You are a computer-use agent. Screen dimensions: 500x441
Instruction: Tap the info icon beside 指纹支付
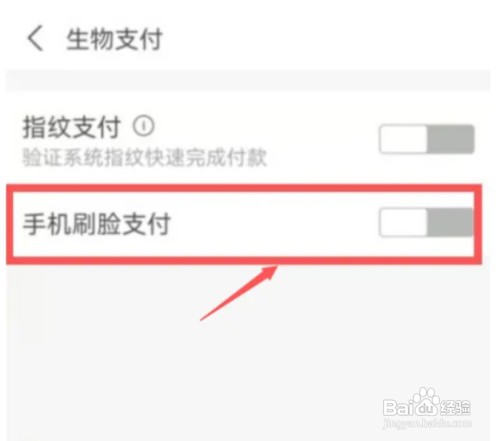[x=144, y=126]
